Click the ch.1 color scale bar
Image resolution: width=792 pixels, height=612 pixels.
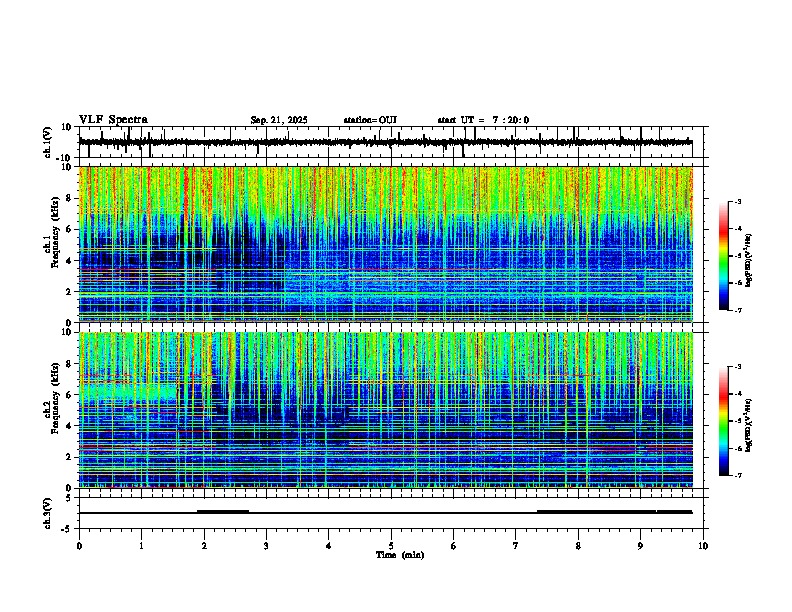[724, 256]
